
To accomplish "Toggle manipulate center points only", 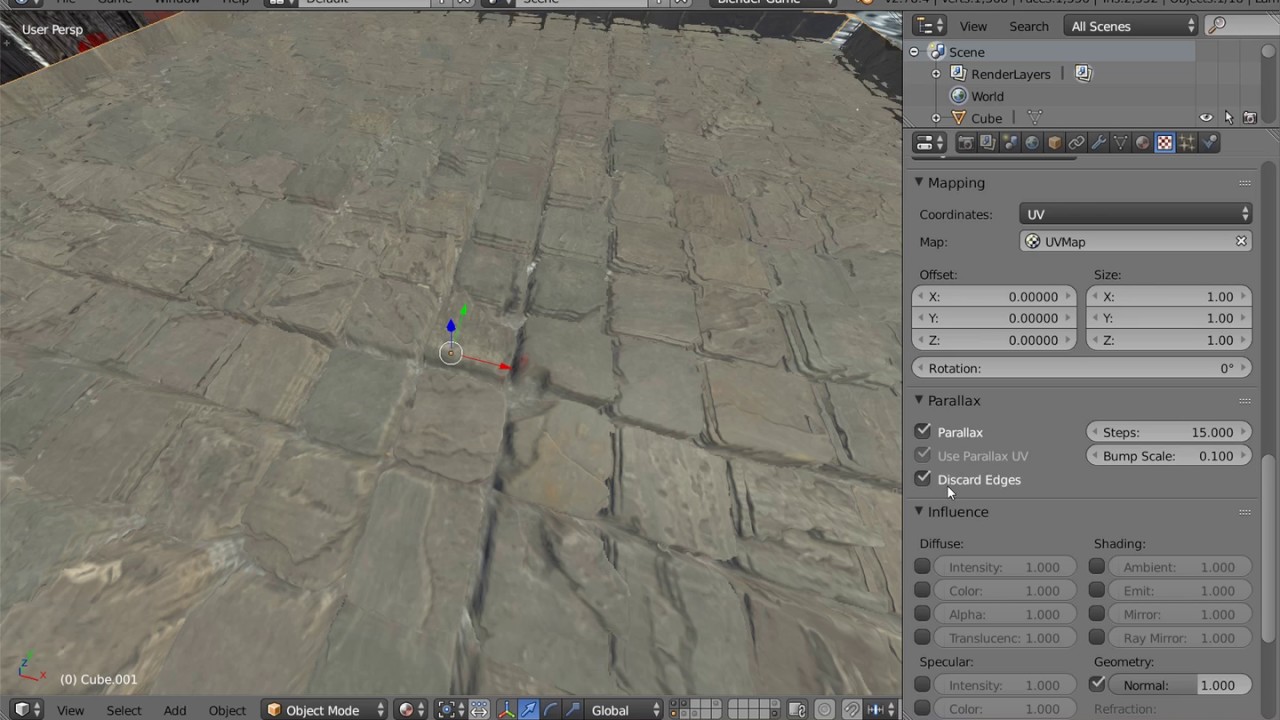I will click(478, 710).
